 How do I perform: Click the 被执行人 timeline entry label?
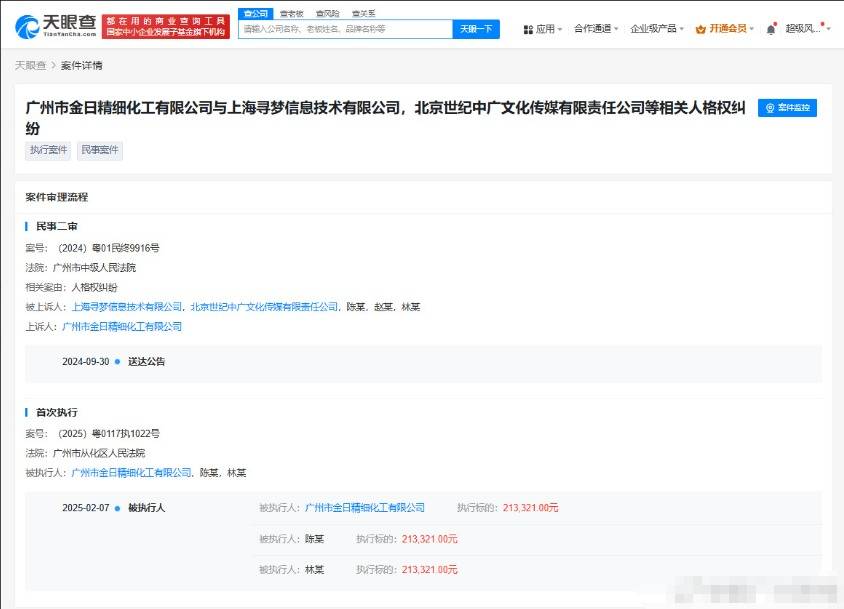(x=146, y=508)
